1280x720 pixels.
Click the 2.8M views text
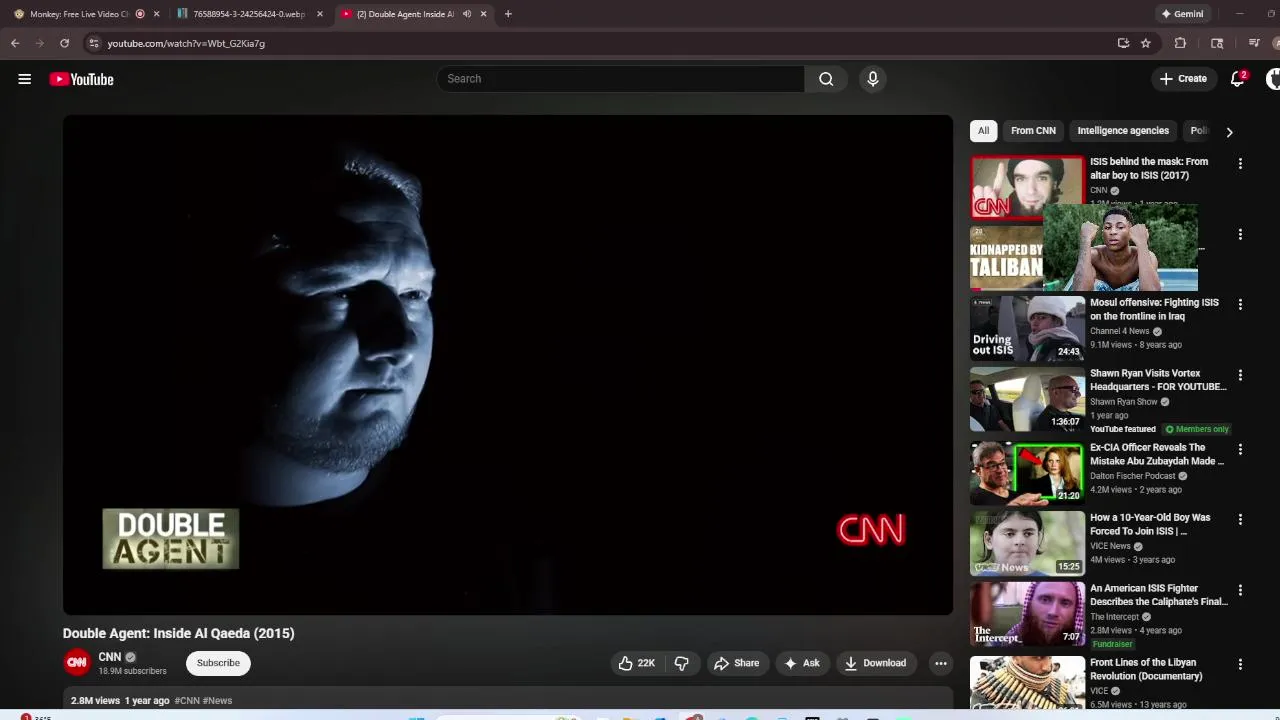[95, 701]
